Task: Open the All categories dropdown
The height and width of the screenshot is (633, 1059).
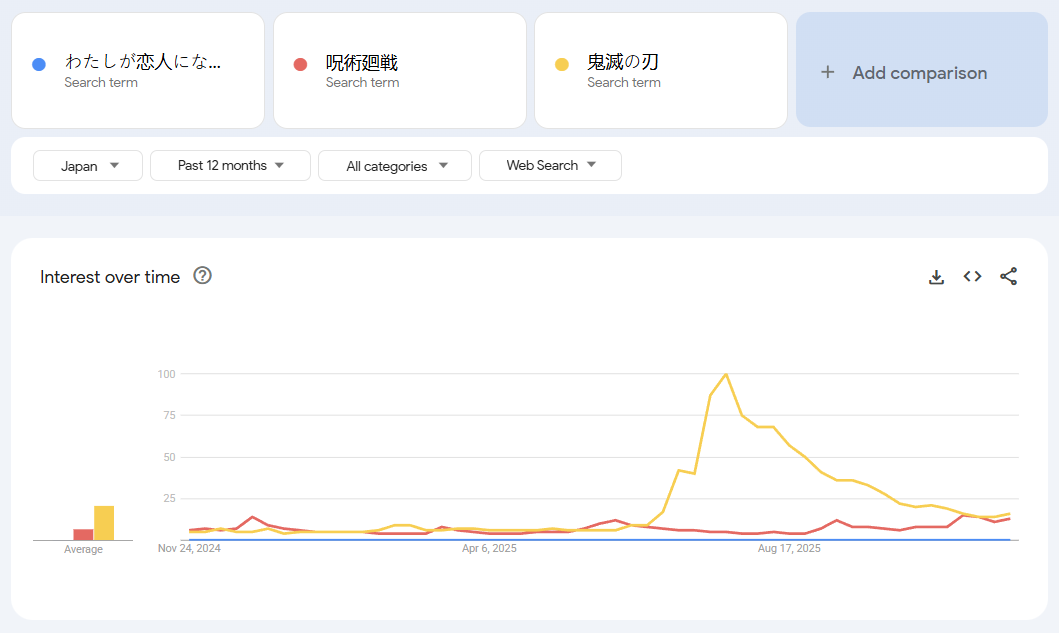Action: pyautogui.click(x=394, y=166)
